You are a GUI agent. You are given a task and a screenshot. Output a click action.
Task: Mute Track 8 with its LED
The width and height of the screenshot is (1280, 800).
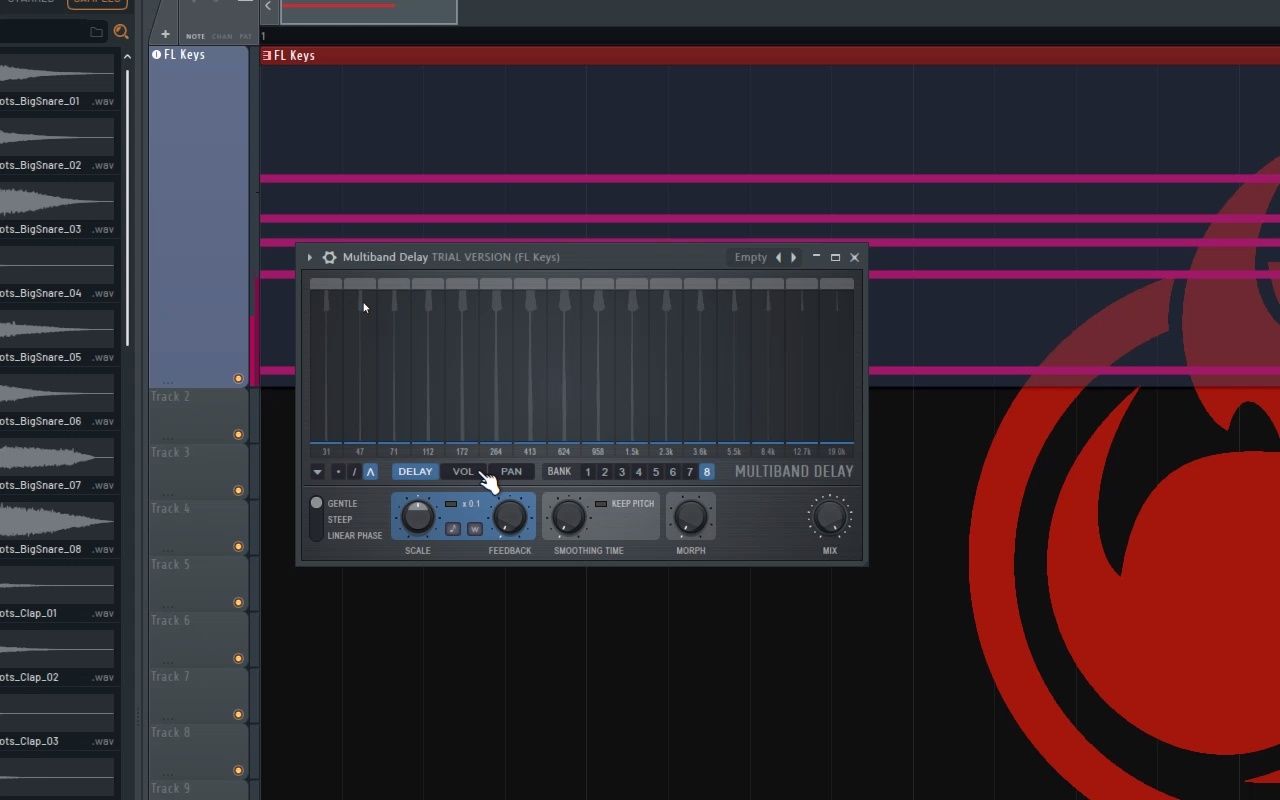tap(238, 771)
